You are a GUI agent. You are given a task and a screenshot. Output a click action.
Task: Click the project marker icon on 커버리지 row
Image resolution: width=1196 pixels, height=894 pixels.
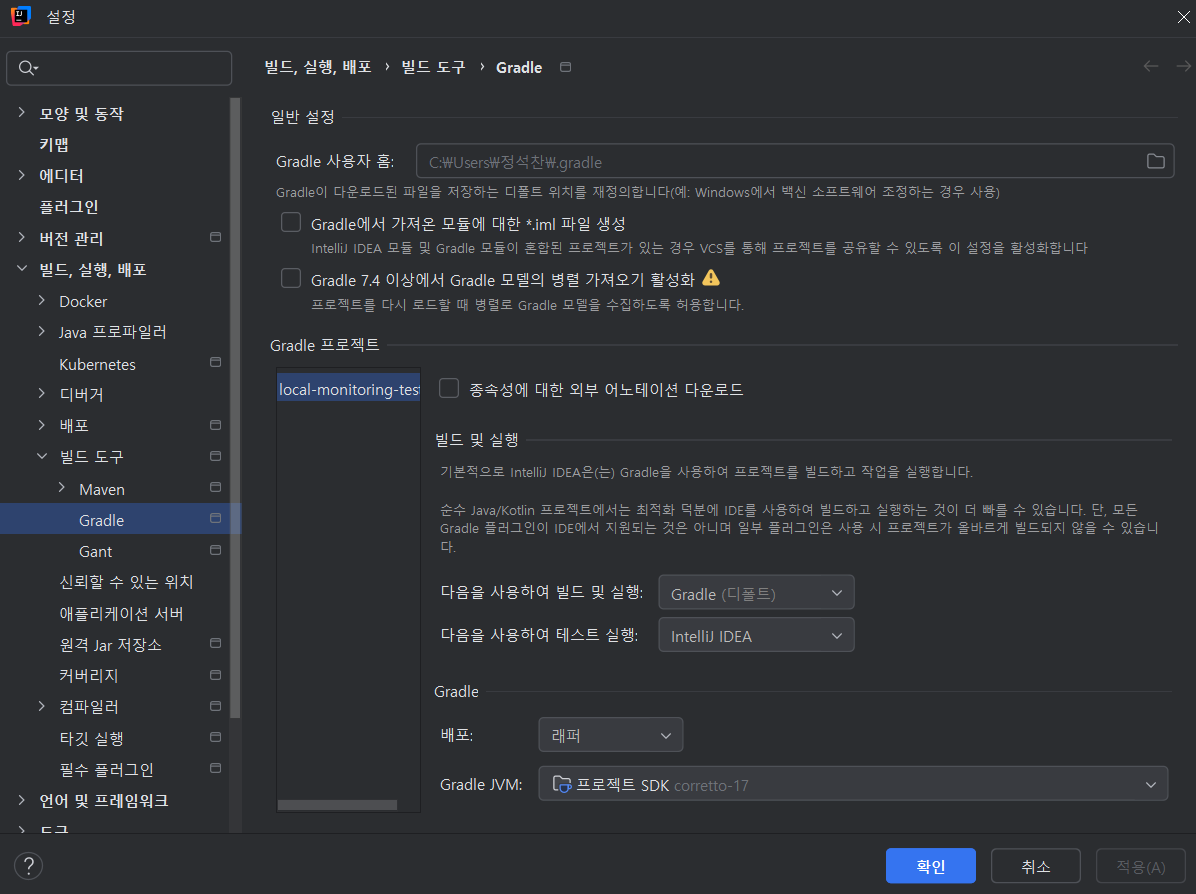215,675
